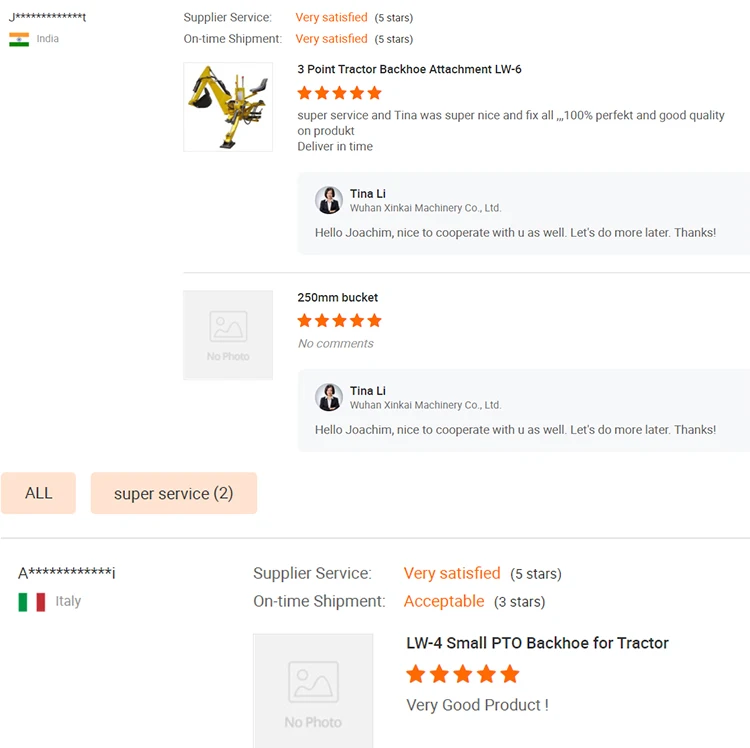Click Tina Li's avatar in first reply
The width and height of the screenshot is (750, 748).
(x=329, y=200)
